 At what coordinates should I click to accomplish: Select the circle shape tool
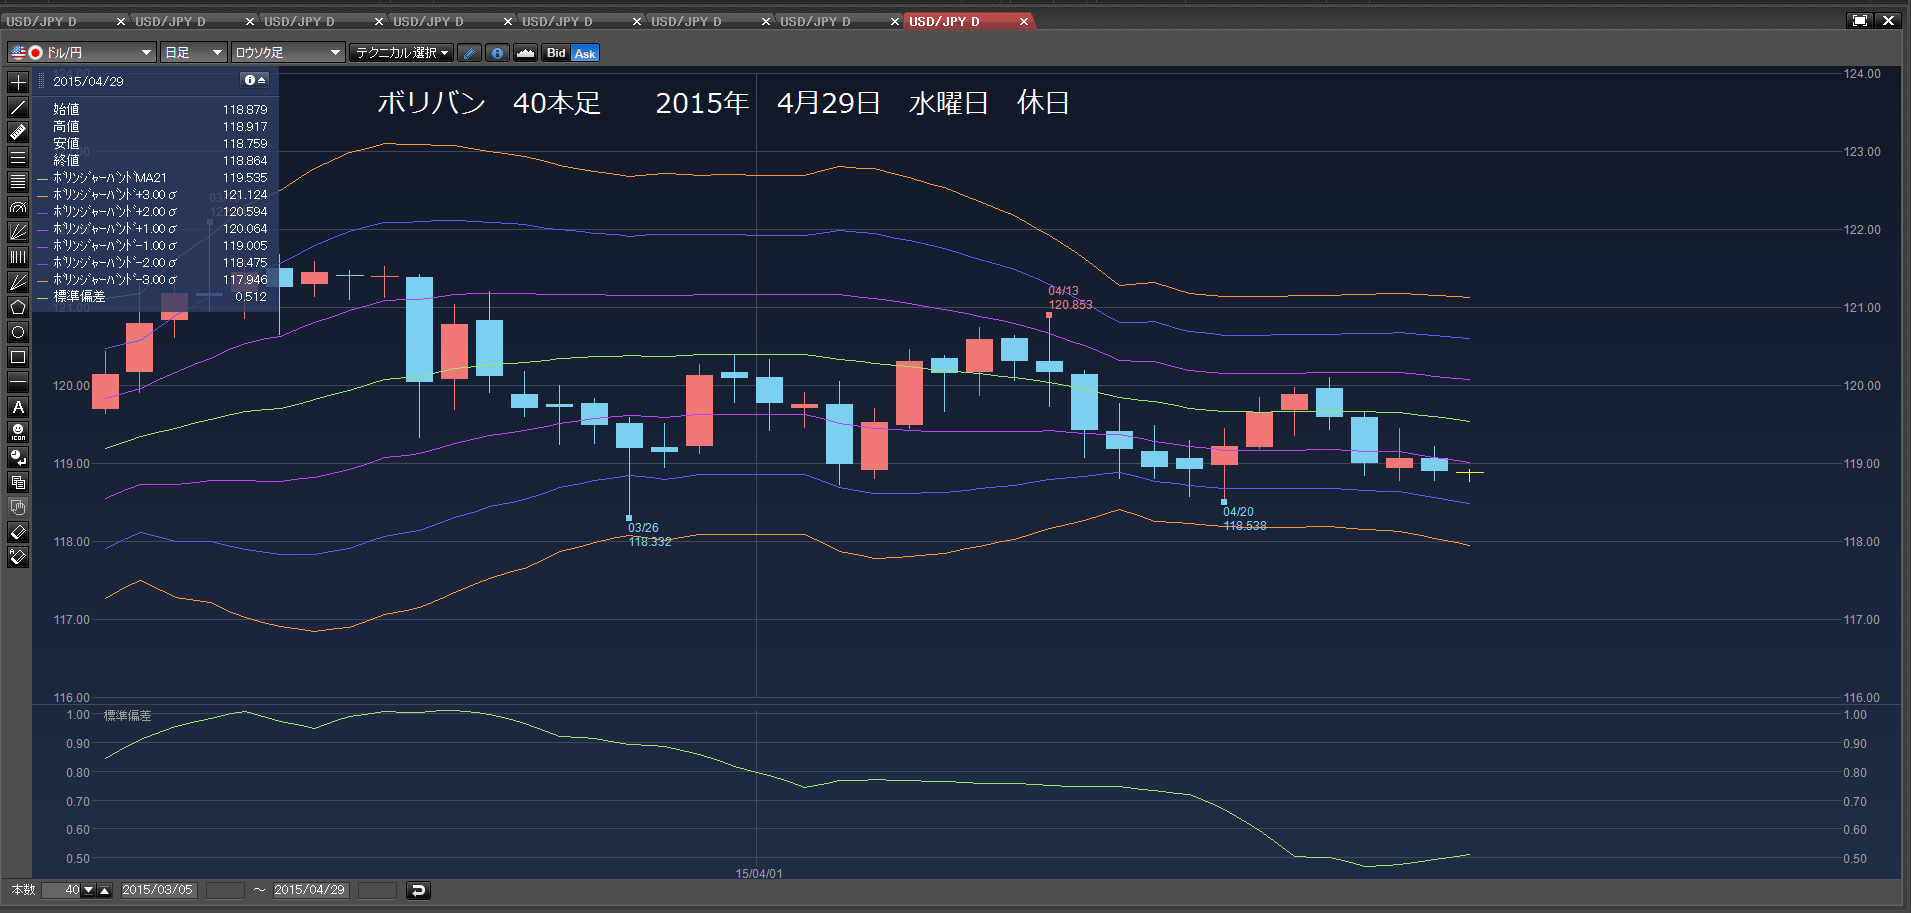click(18, 332)
